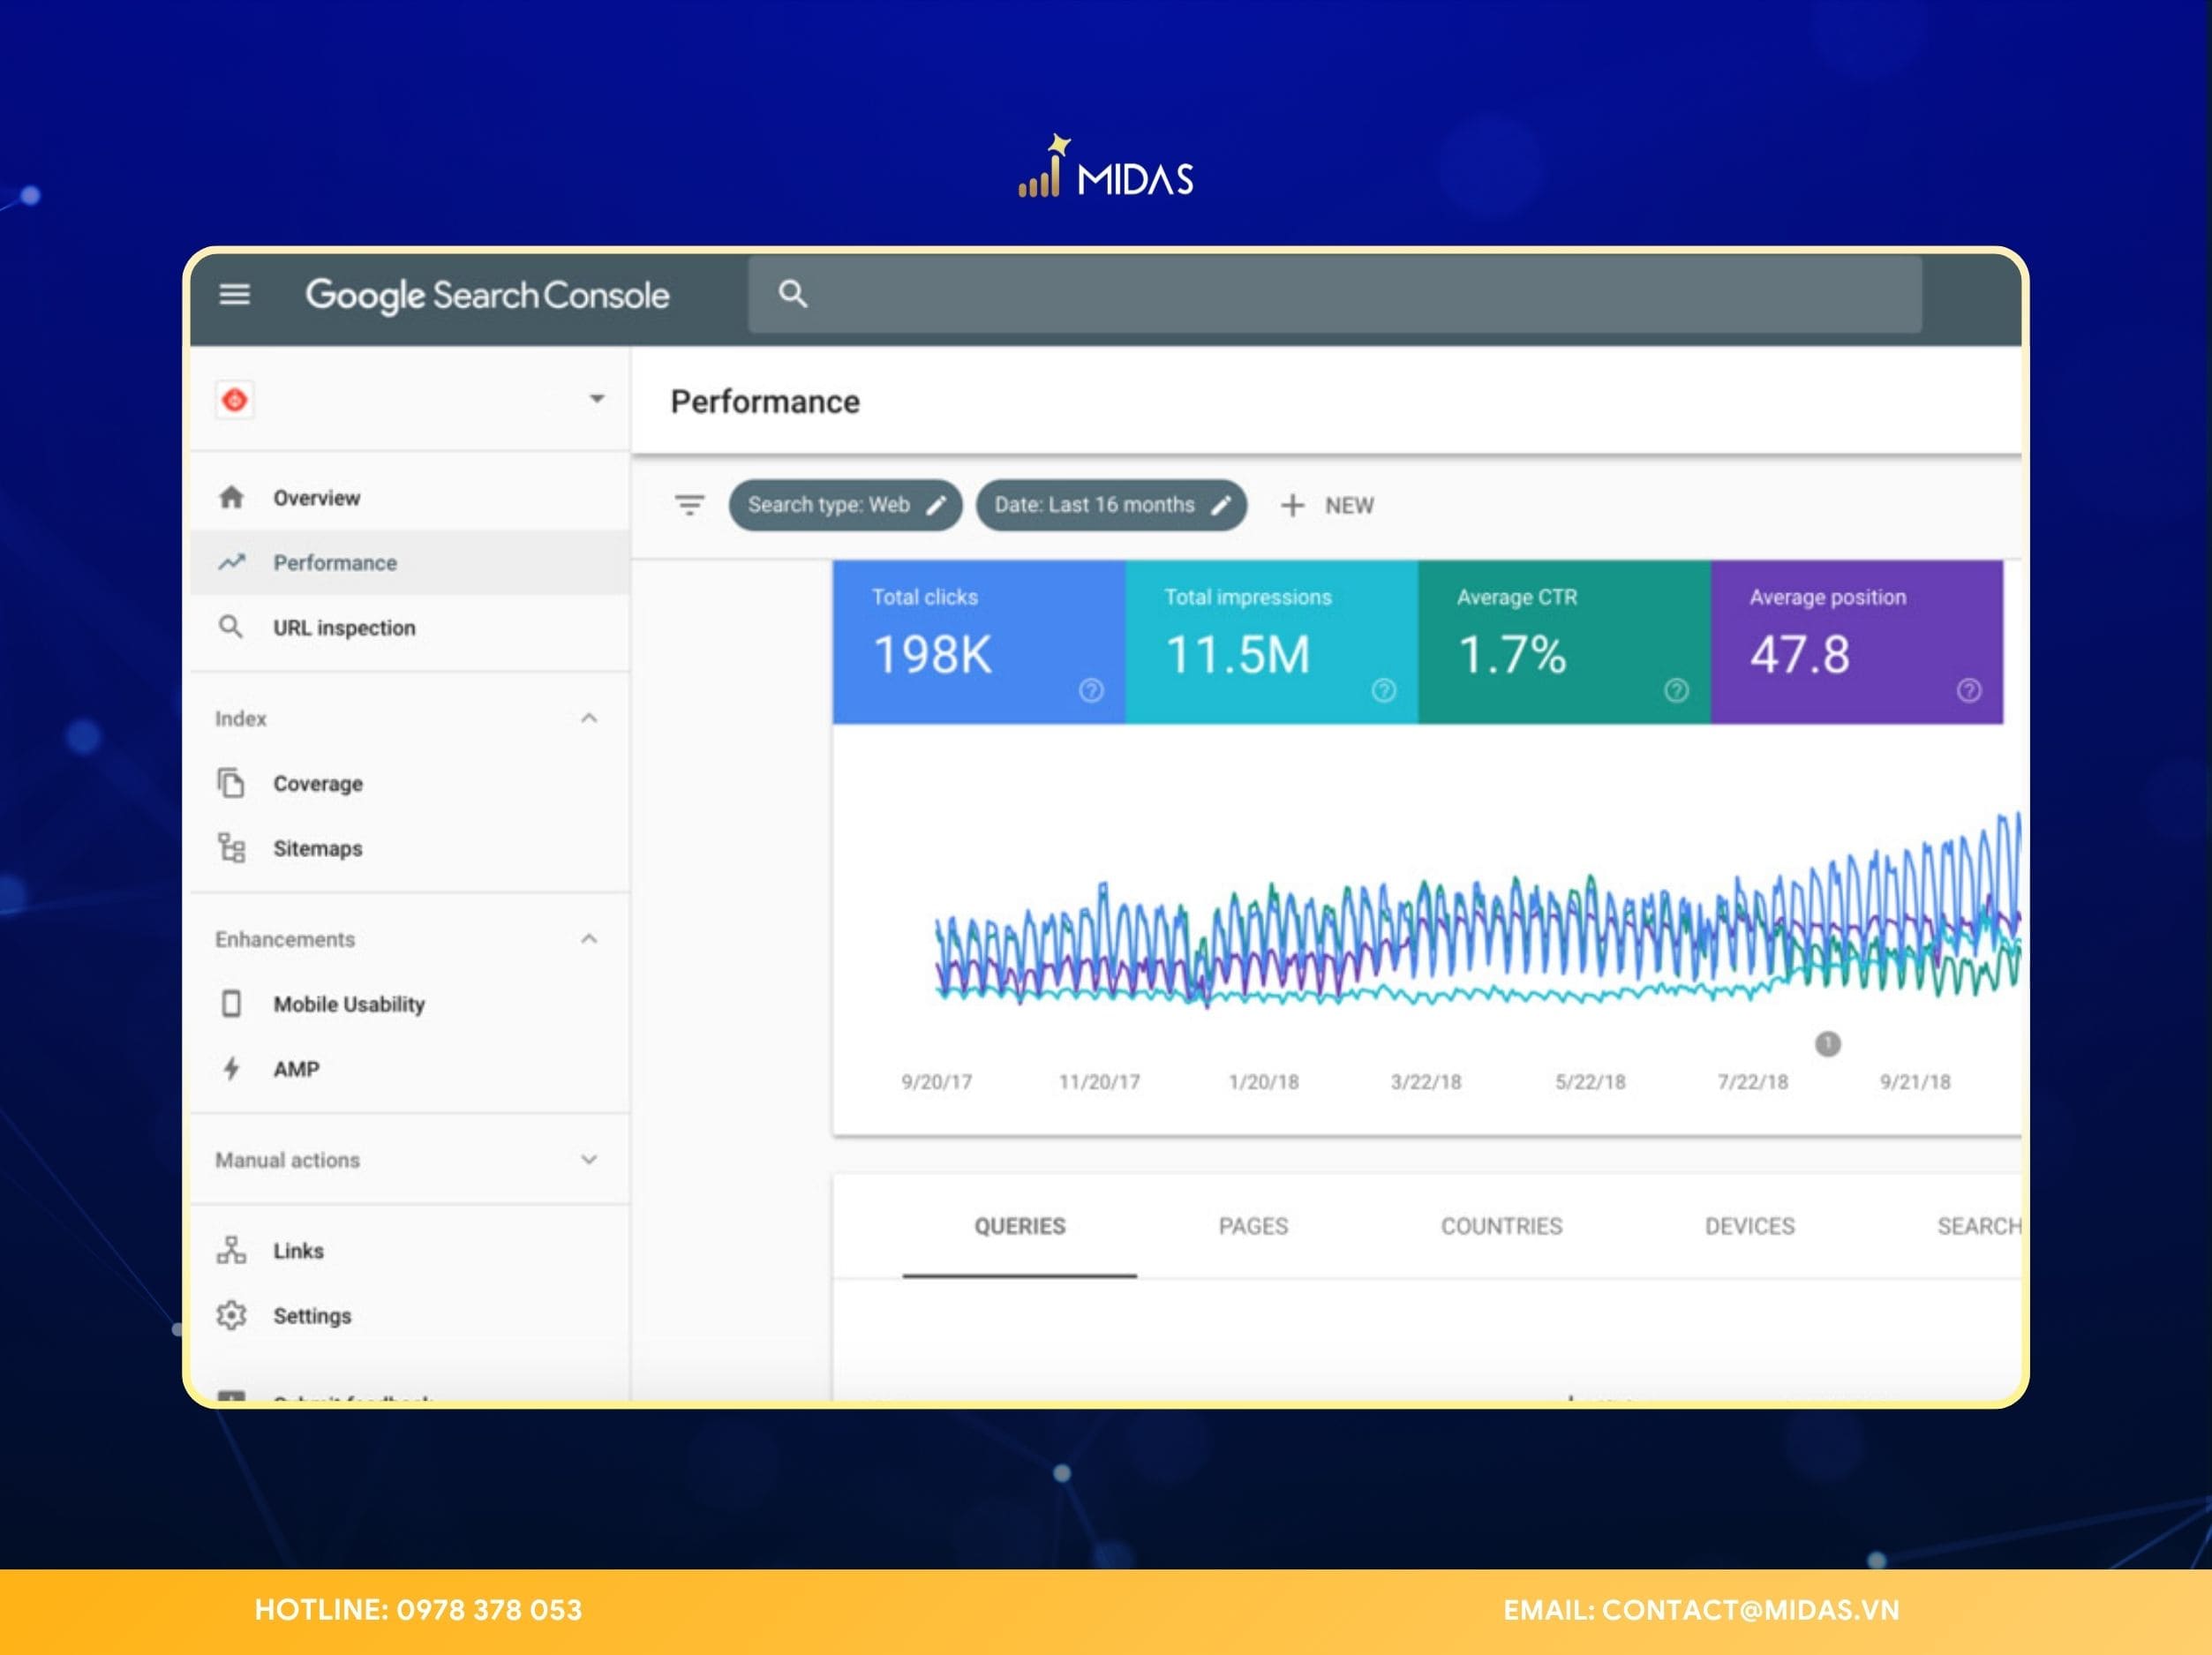Toggle the Total clicks metric card
Image resolution: width=2212 pixels, height=1655 pixels.
(x=979, y=641)
